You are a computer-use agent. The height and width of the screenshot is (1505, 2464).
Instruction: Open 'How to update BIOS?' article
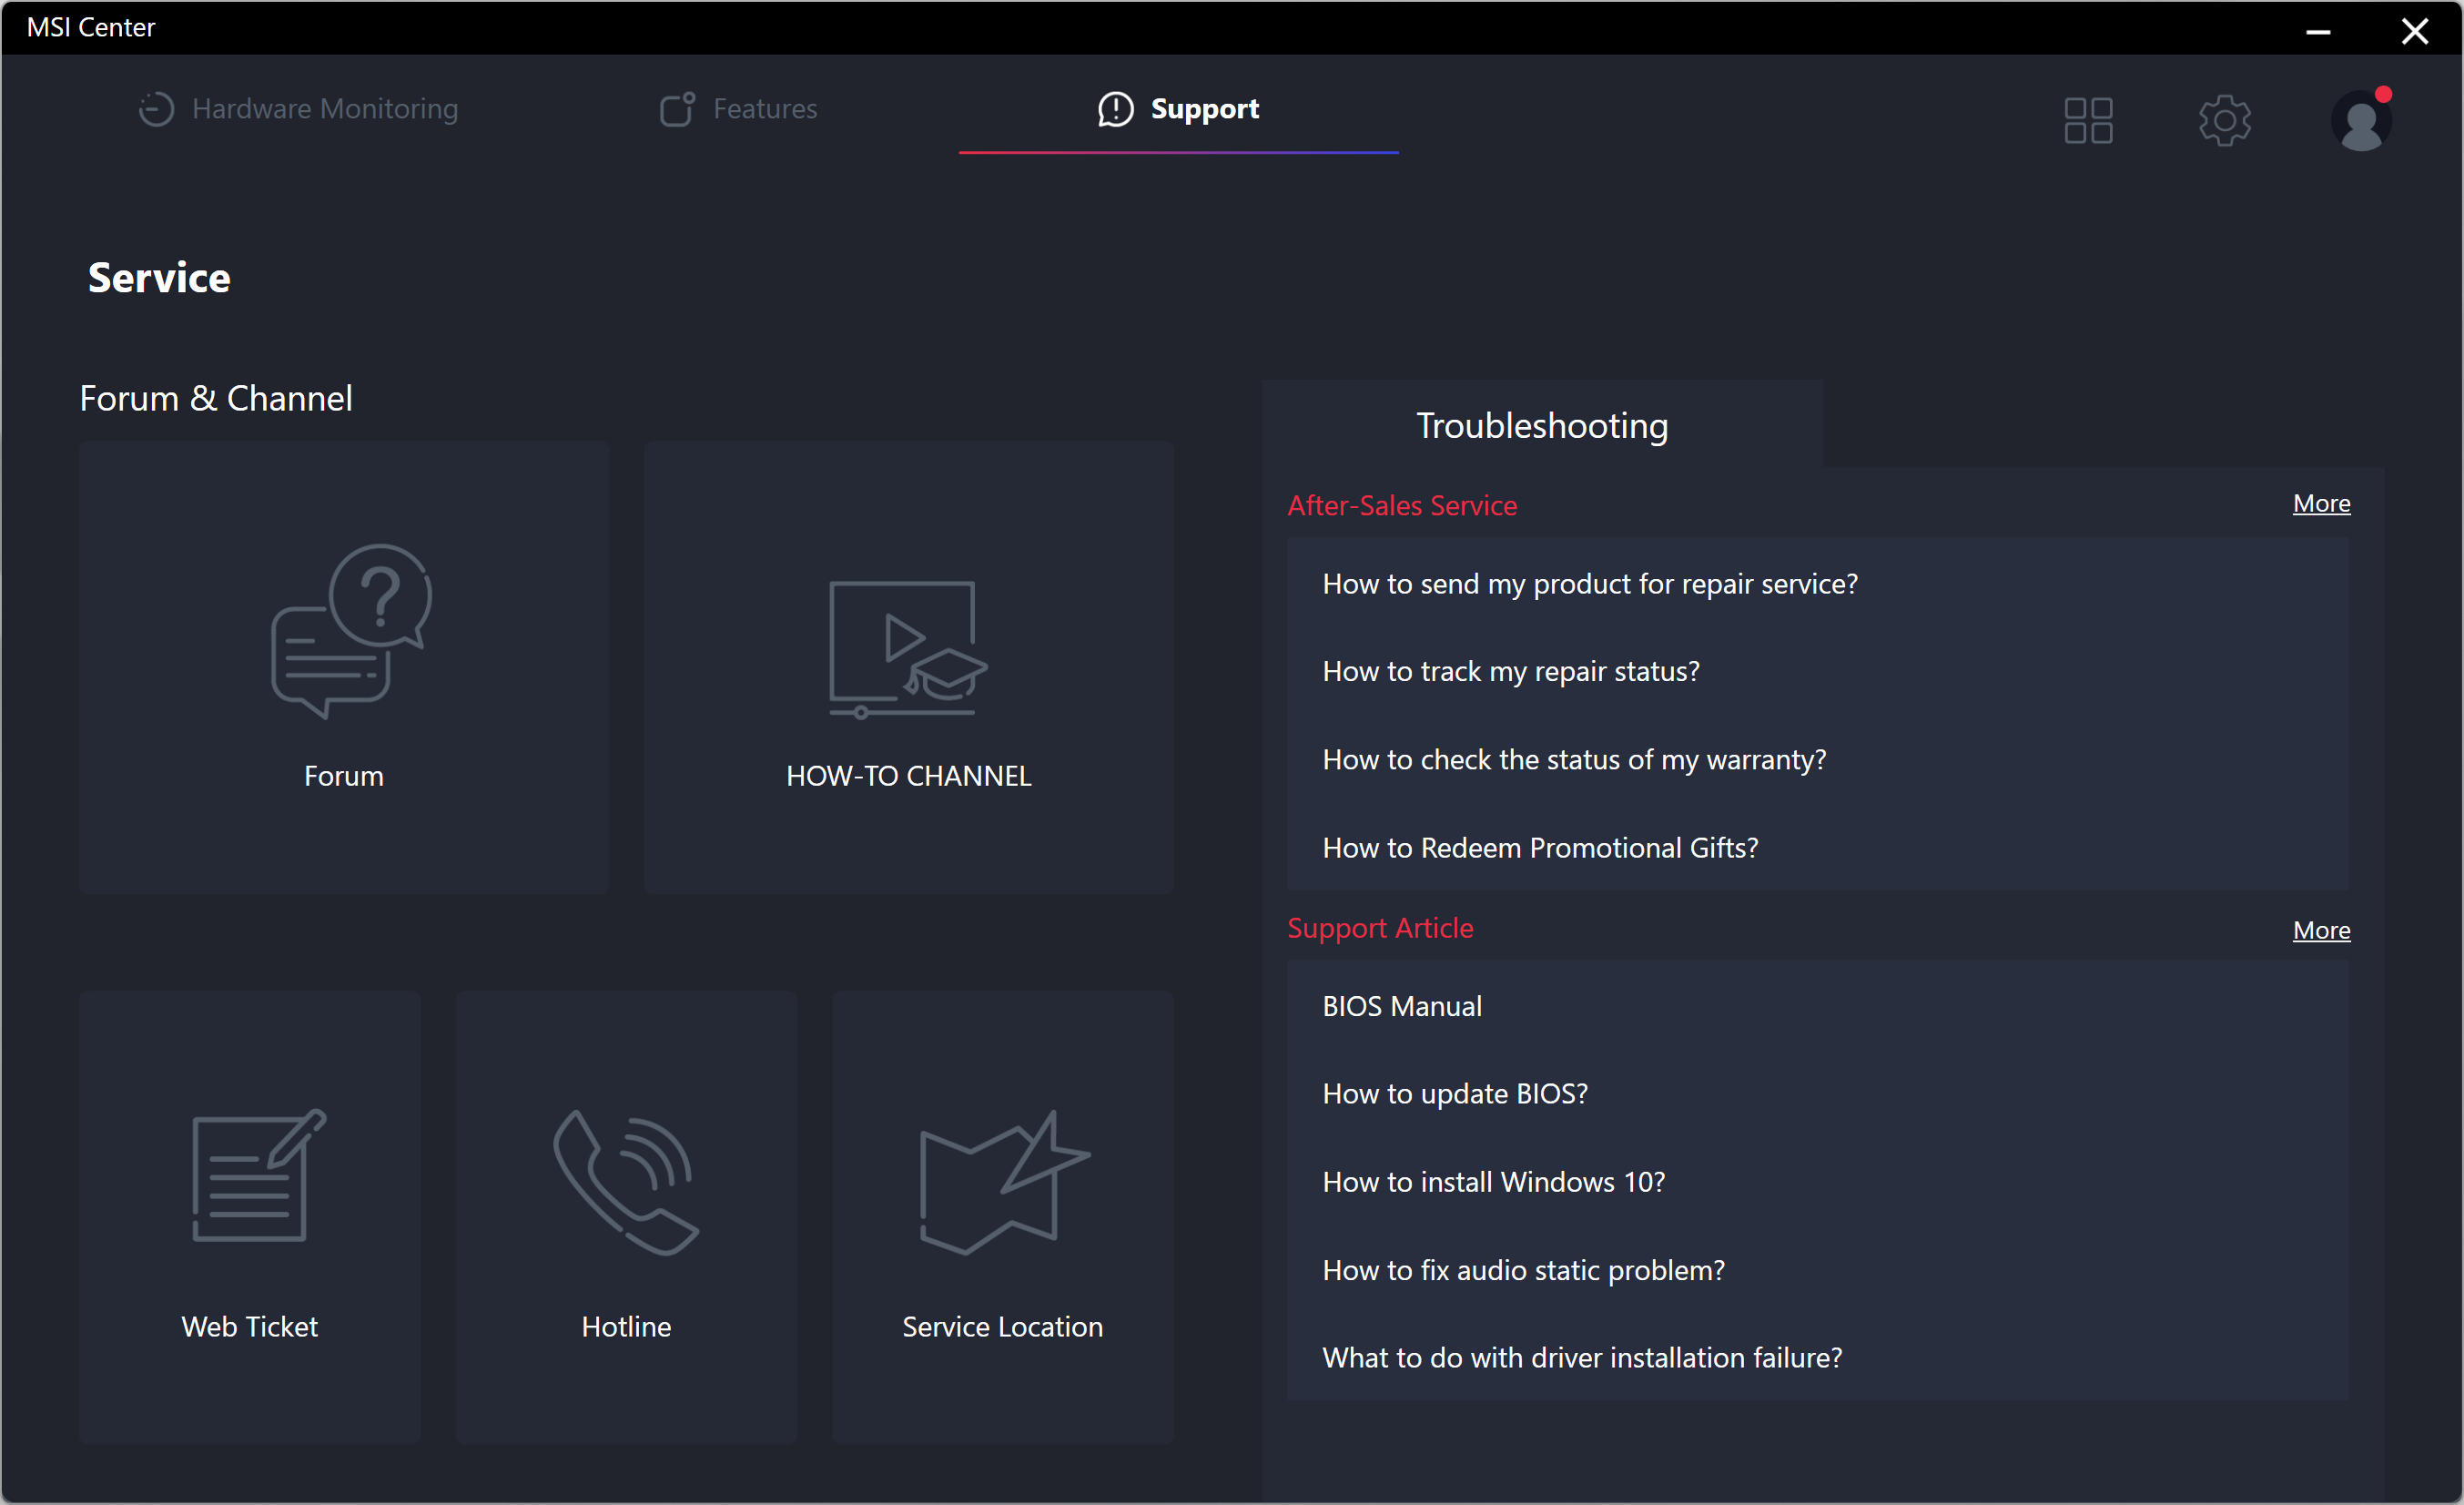click(x=1454, y=1093)
